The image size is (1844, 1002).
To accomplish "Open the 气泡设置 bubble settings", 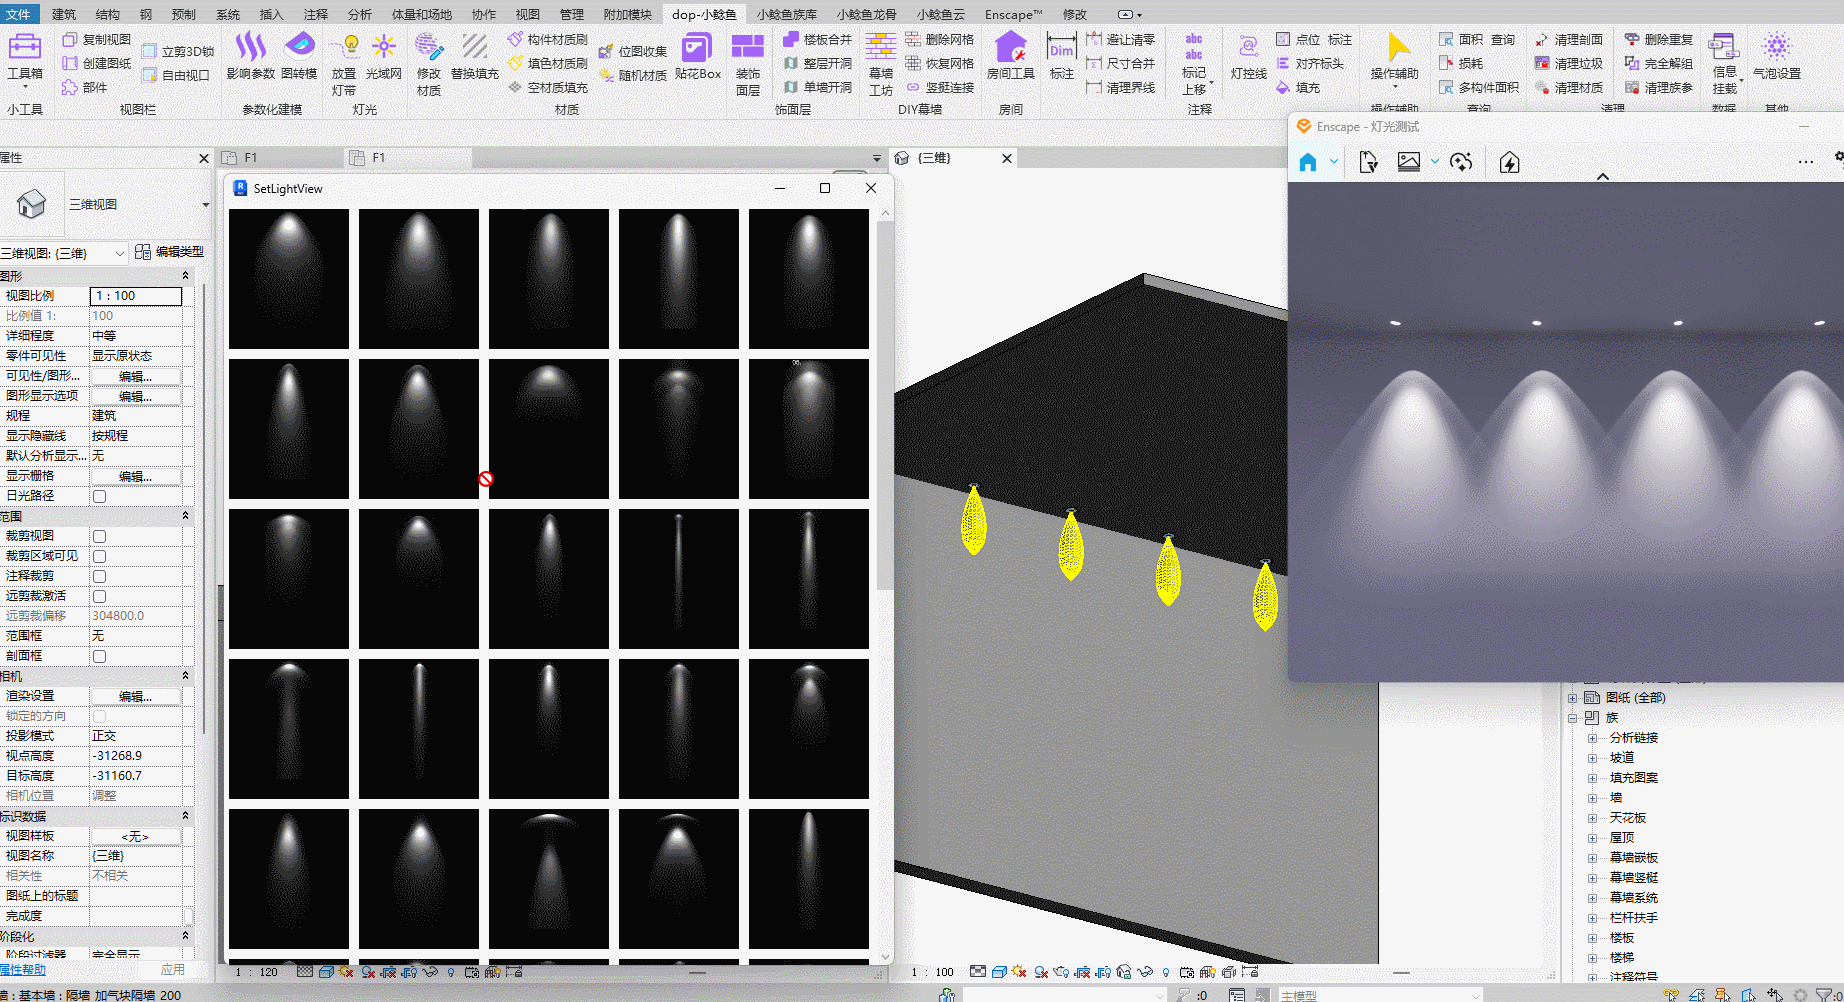I will 1777,57.
